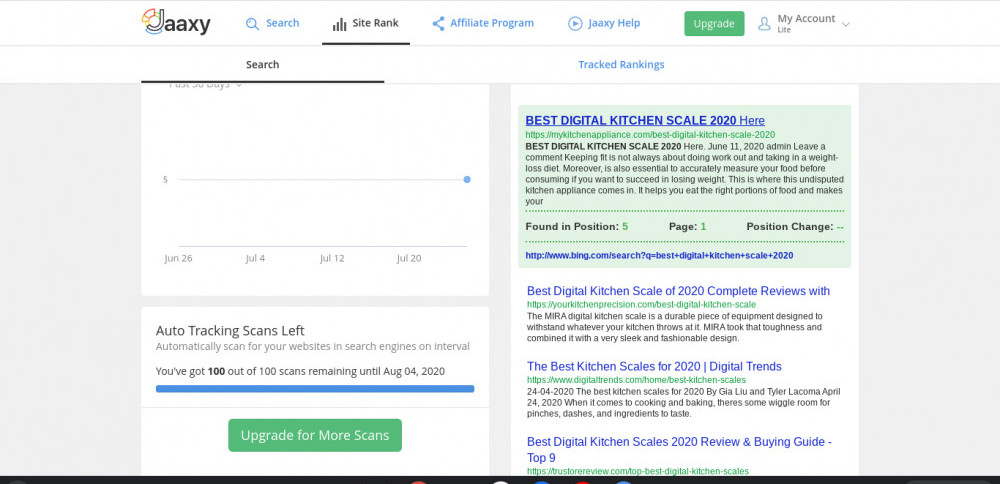The width and height of the screenshot is (1000, 484).
Task: Click the Found in Position: 5 text
Action: (x=577, y=226)
